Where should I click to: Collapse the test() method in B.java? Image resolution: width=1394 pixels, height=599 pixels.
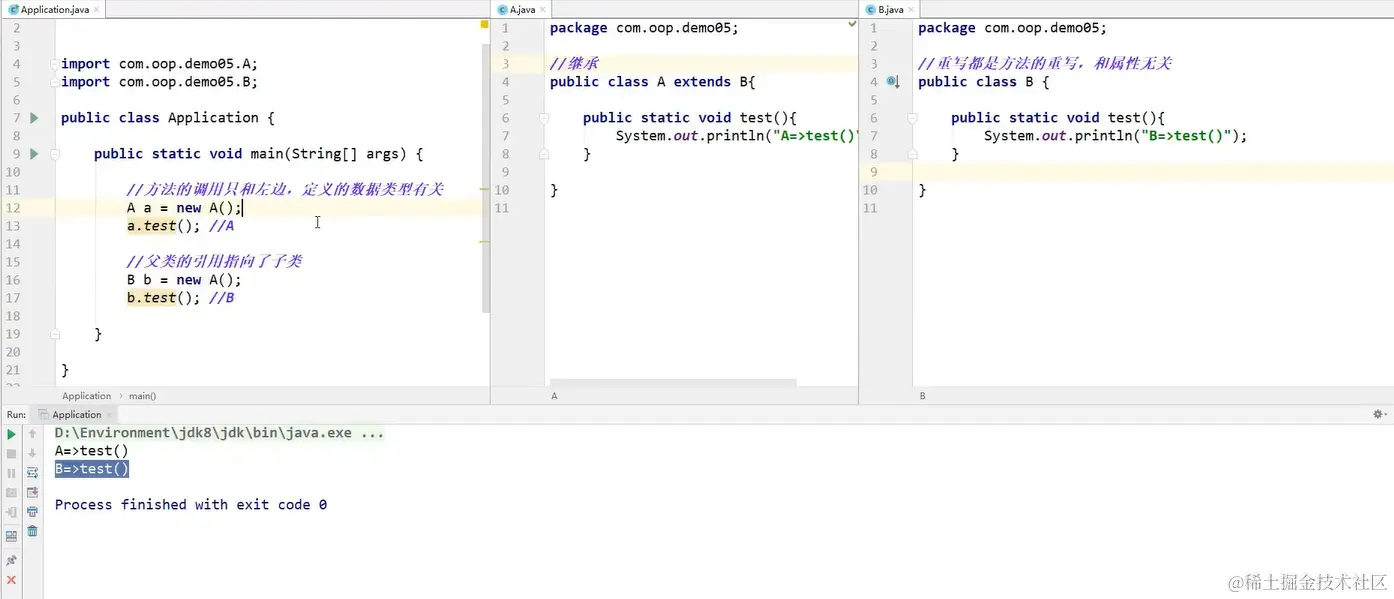click(912, 118)
